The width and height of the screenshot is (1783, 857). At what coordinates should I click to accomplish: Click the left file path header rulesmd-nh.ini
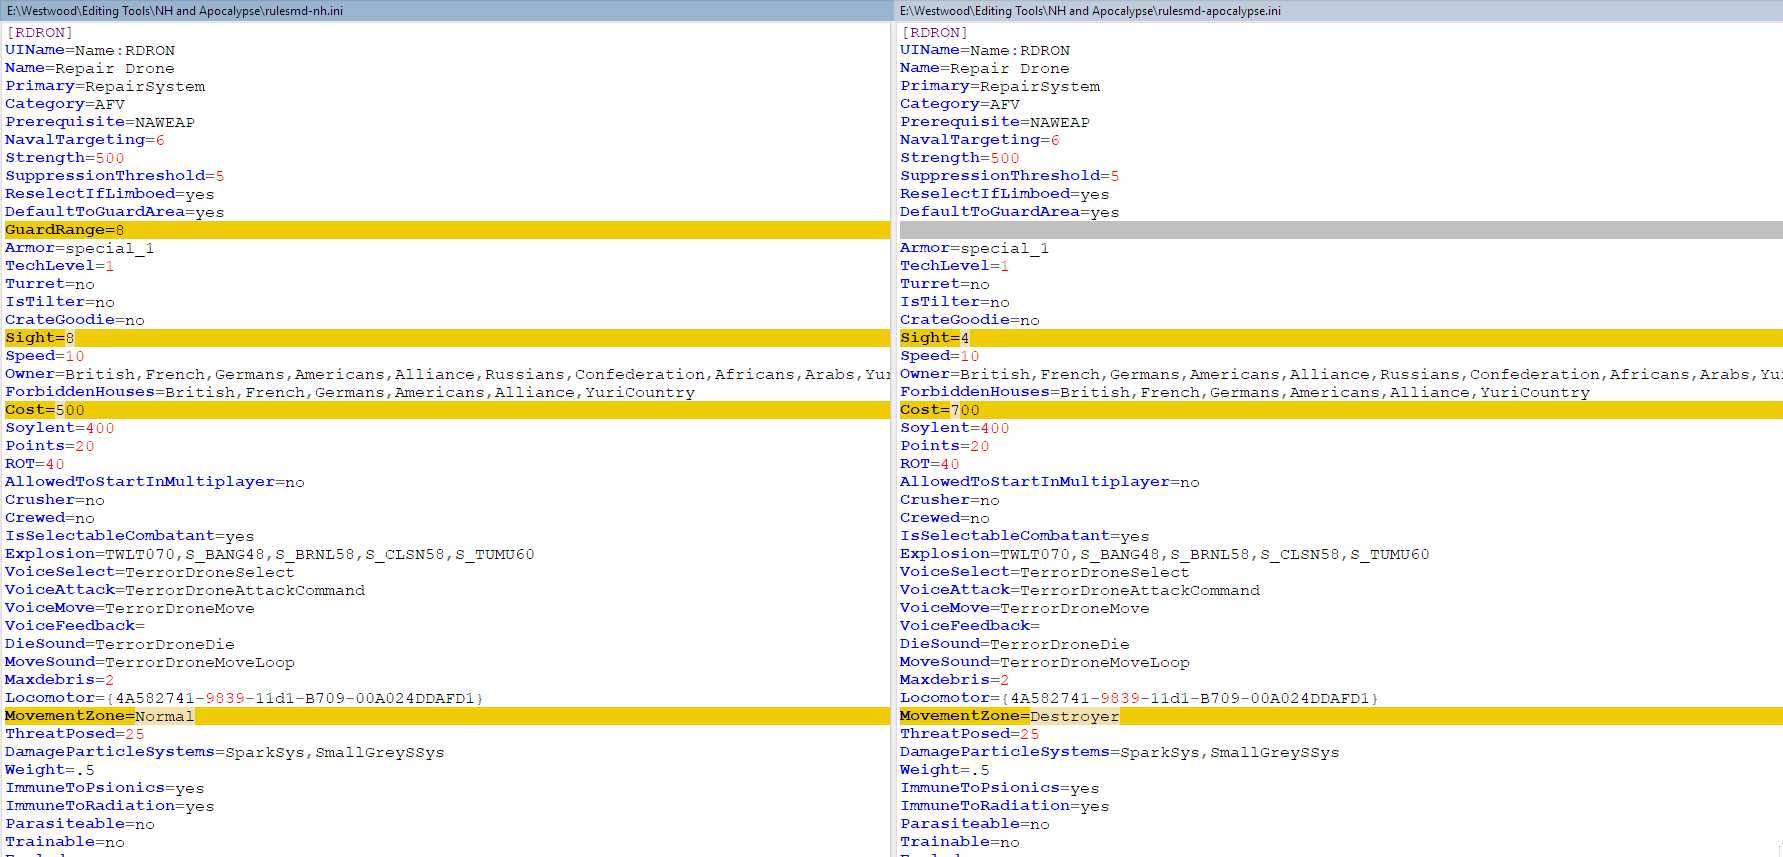[x=175, y=11]
